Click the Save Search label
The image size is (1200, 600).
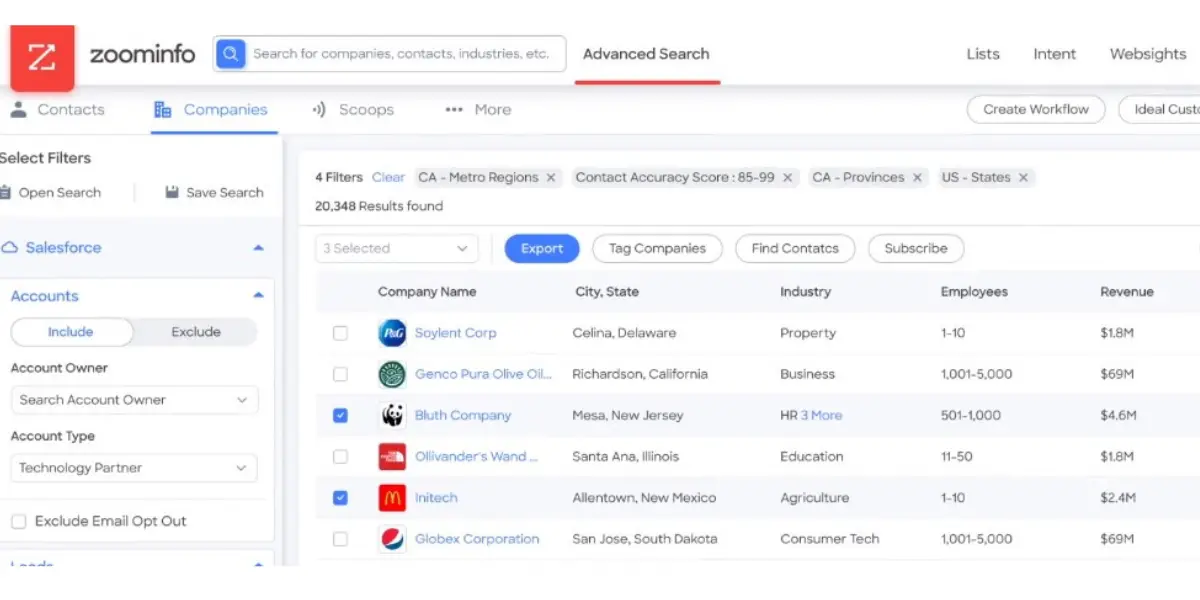point(225,193)
